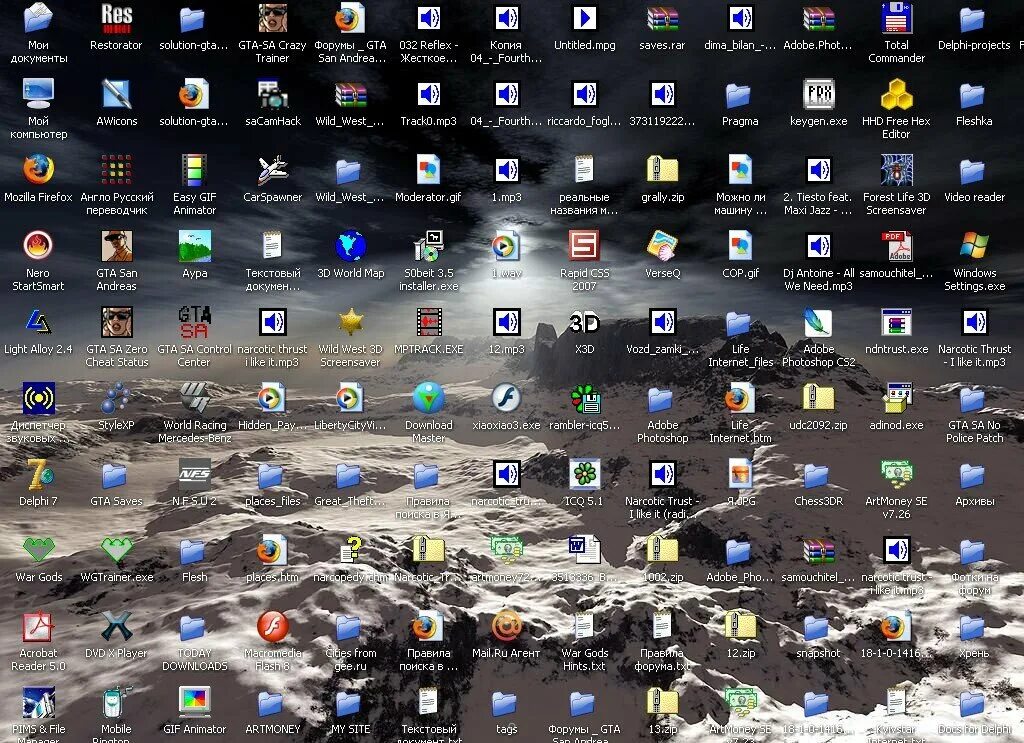Select the N.F.S.U 2 icon
The image size is (1024, 743).
coord(195,474)
